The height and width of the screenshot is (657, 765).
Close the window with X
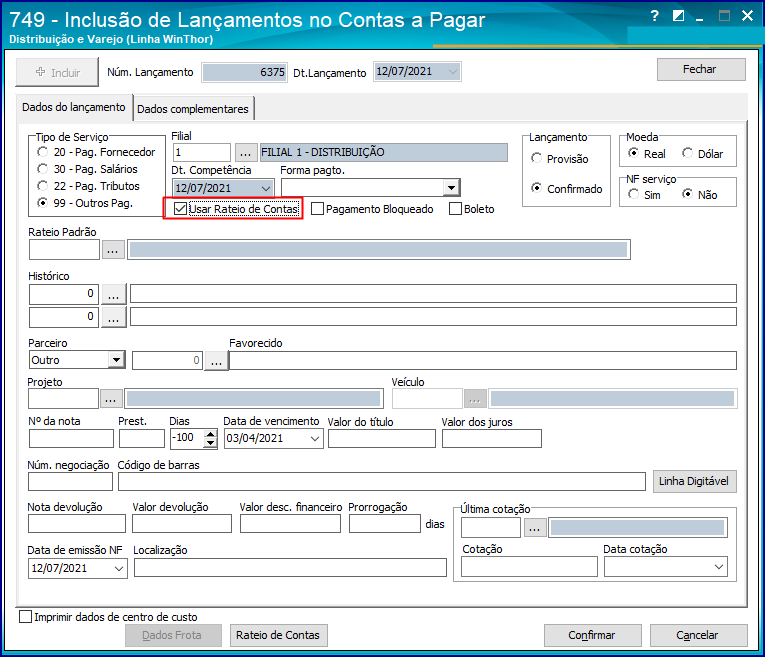747,16
